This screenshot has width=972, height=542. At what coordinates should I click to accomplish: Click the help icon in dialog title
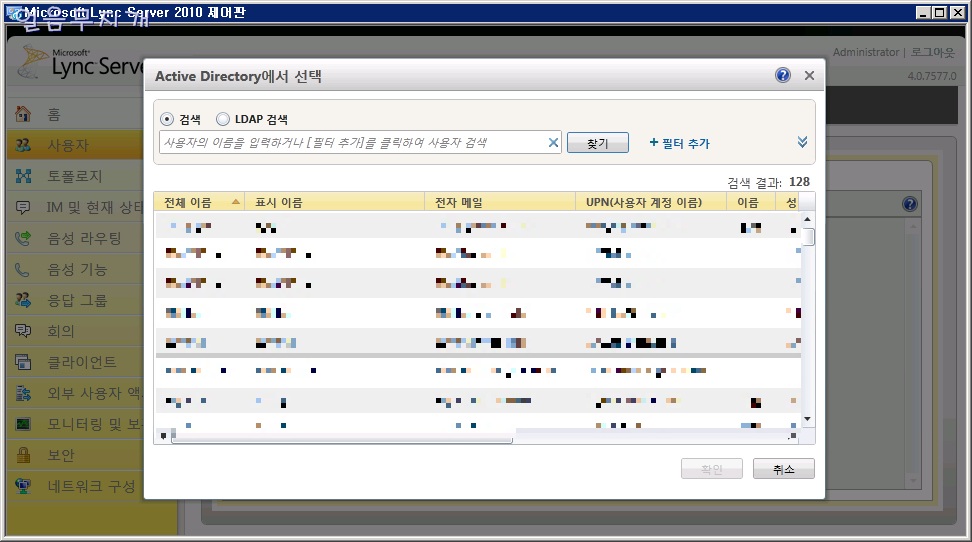click(783, 75)
